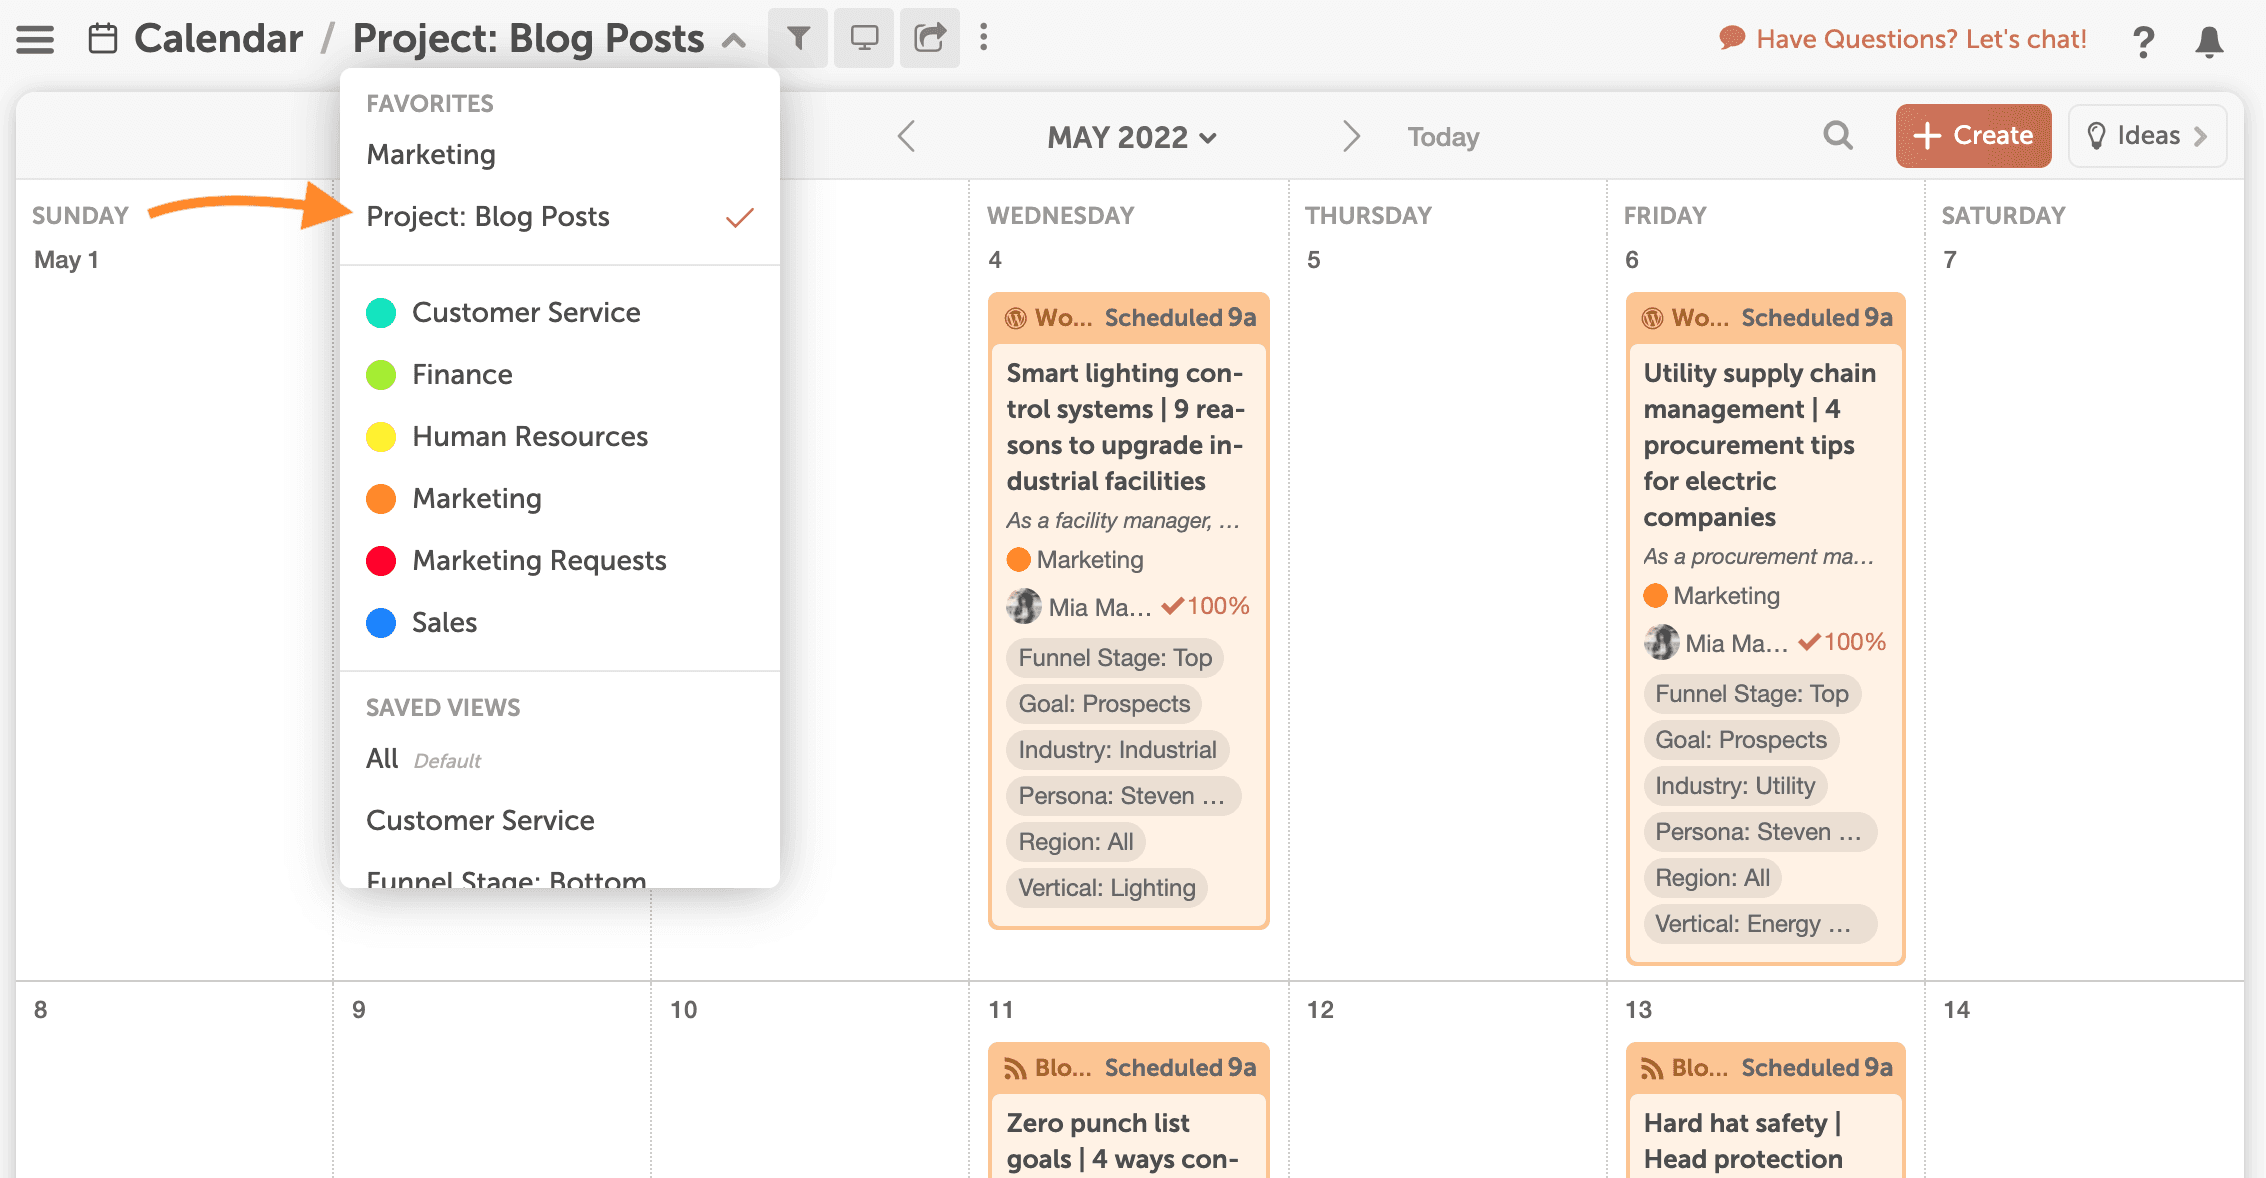Click the calendar icon beside Calendar title

tap(103, 39)
